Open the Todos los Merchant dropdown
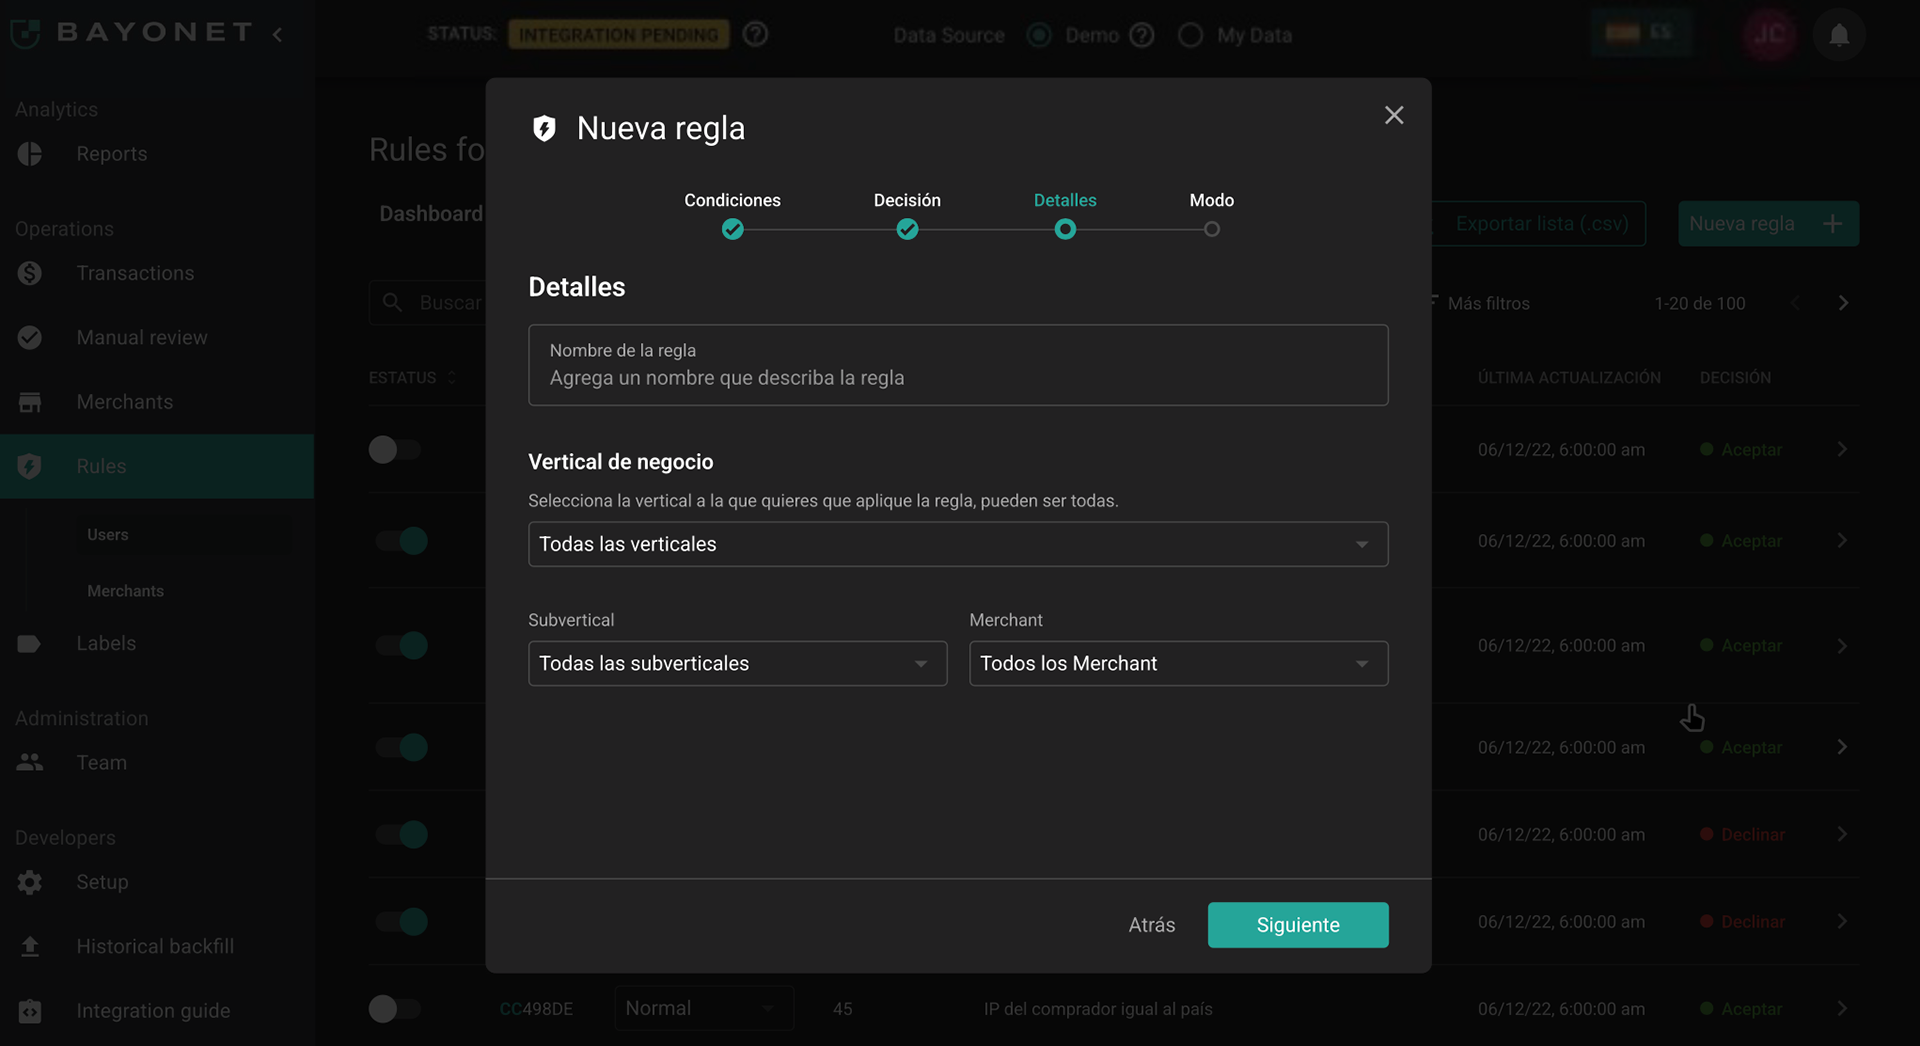 click(x=1178, y=663)
